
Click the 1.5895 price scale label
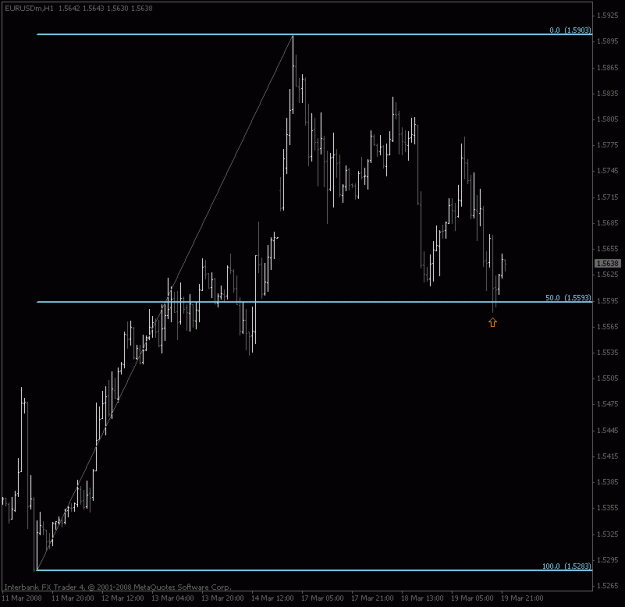tap(608, 41)
